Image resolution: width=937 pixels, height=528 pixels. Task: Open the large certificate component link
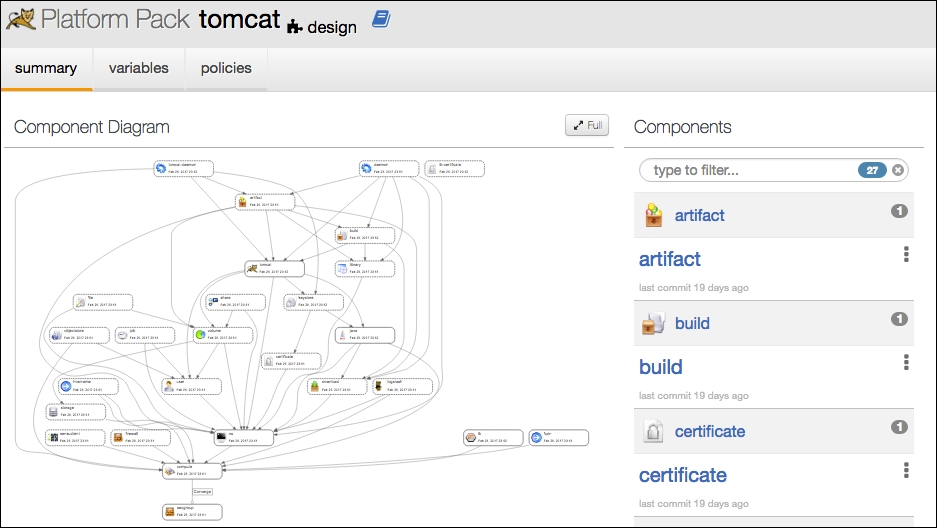(x=682, y=475)
